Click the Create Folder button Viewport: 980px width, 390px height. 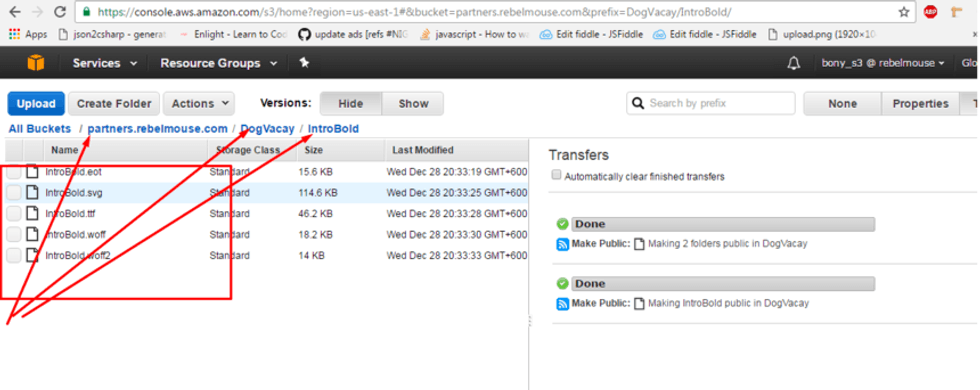(114, 104)
